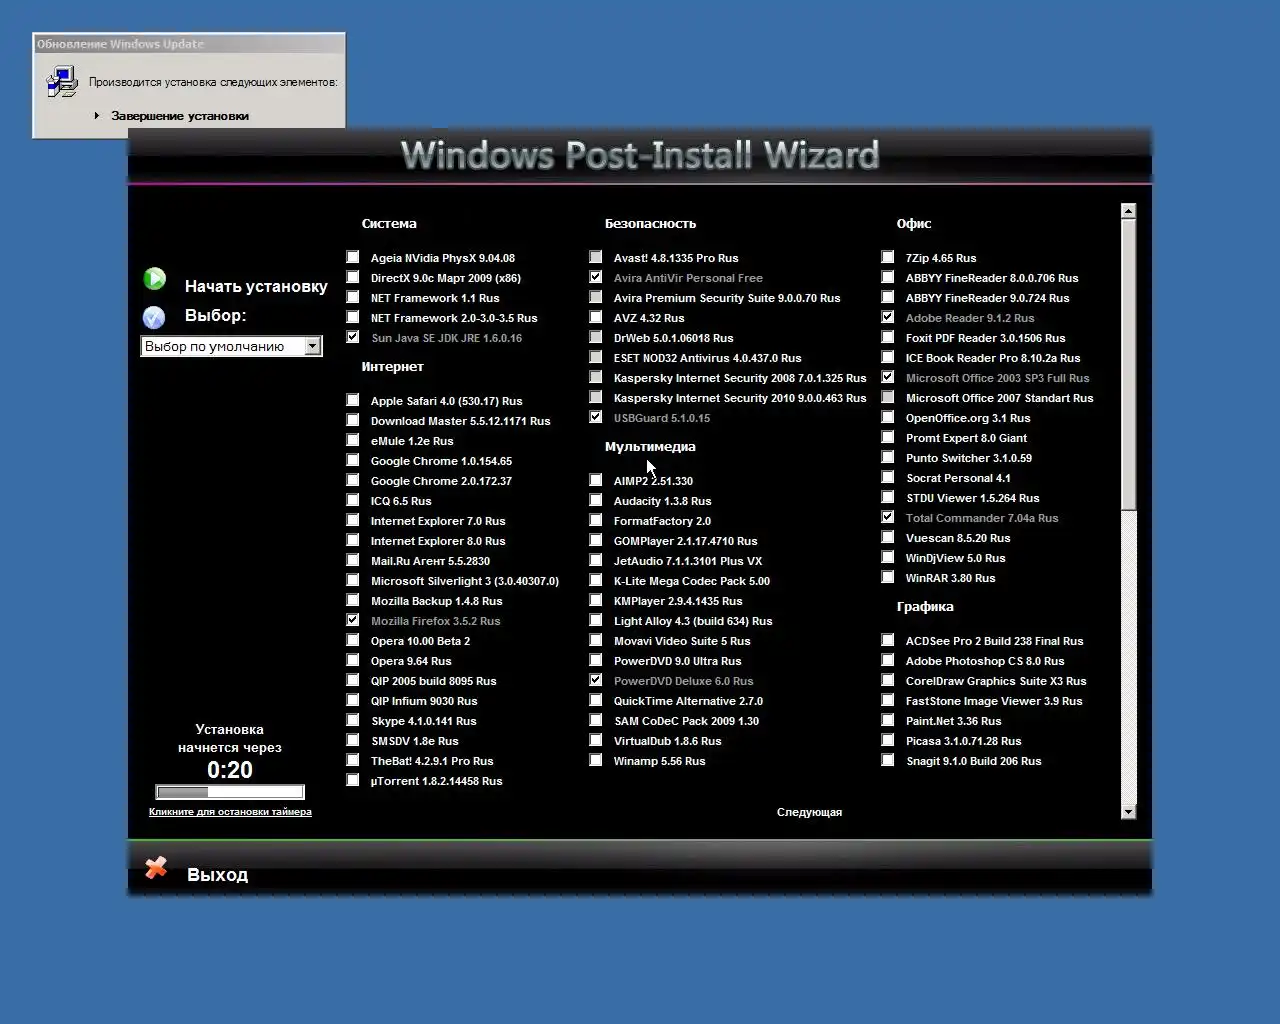Click the Интернет category heading
This screenshot has height=1024, width=1280.
tap(392, 367)
